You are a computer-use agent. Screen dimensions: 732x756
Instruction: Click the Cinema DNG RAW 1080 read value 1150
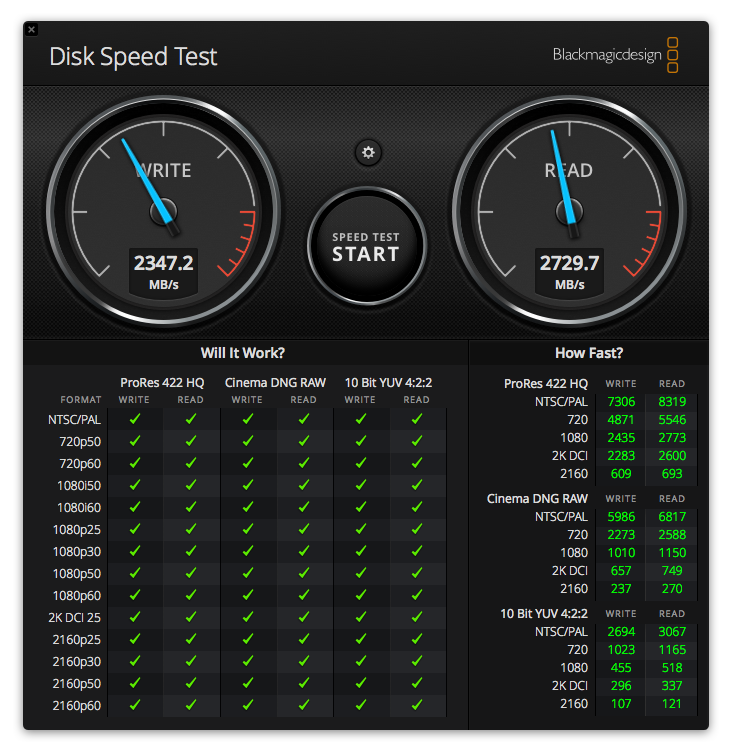click(x=672, y=553)
